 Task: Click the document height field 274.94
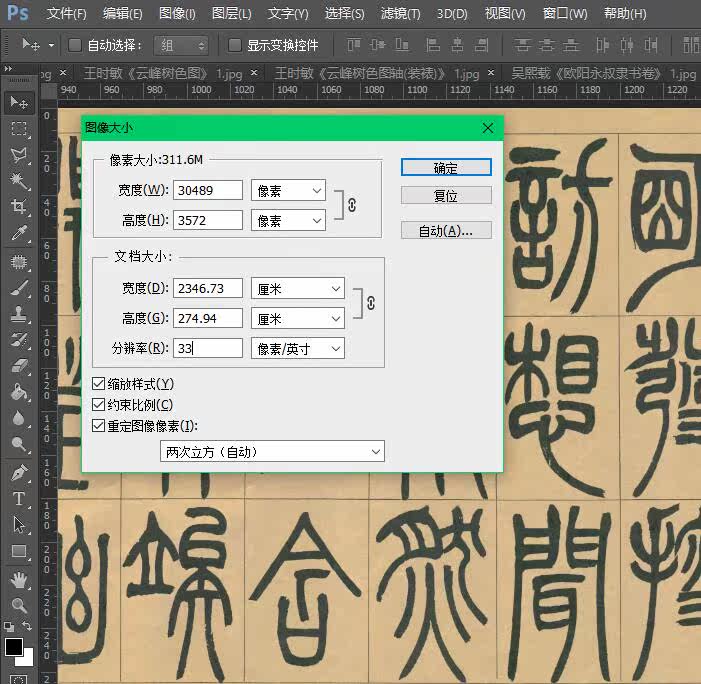click(208, 318)
